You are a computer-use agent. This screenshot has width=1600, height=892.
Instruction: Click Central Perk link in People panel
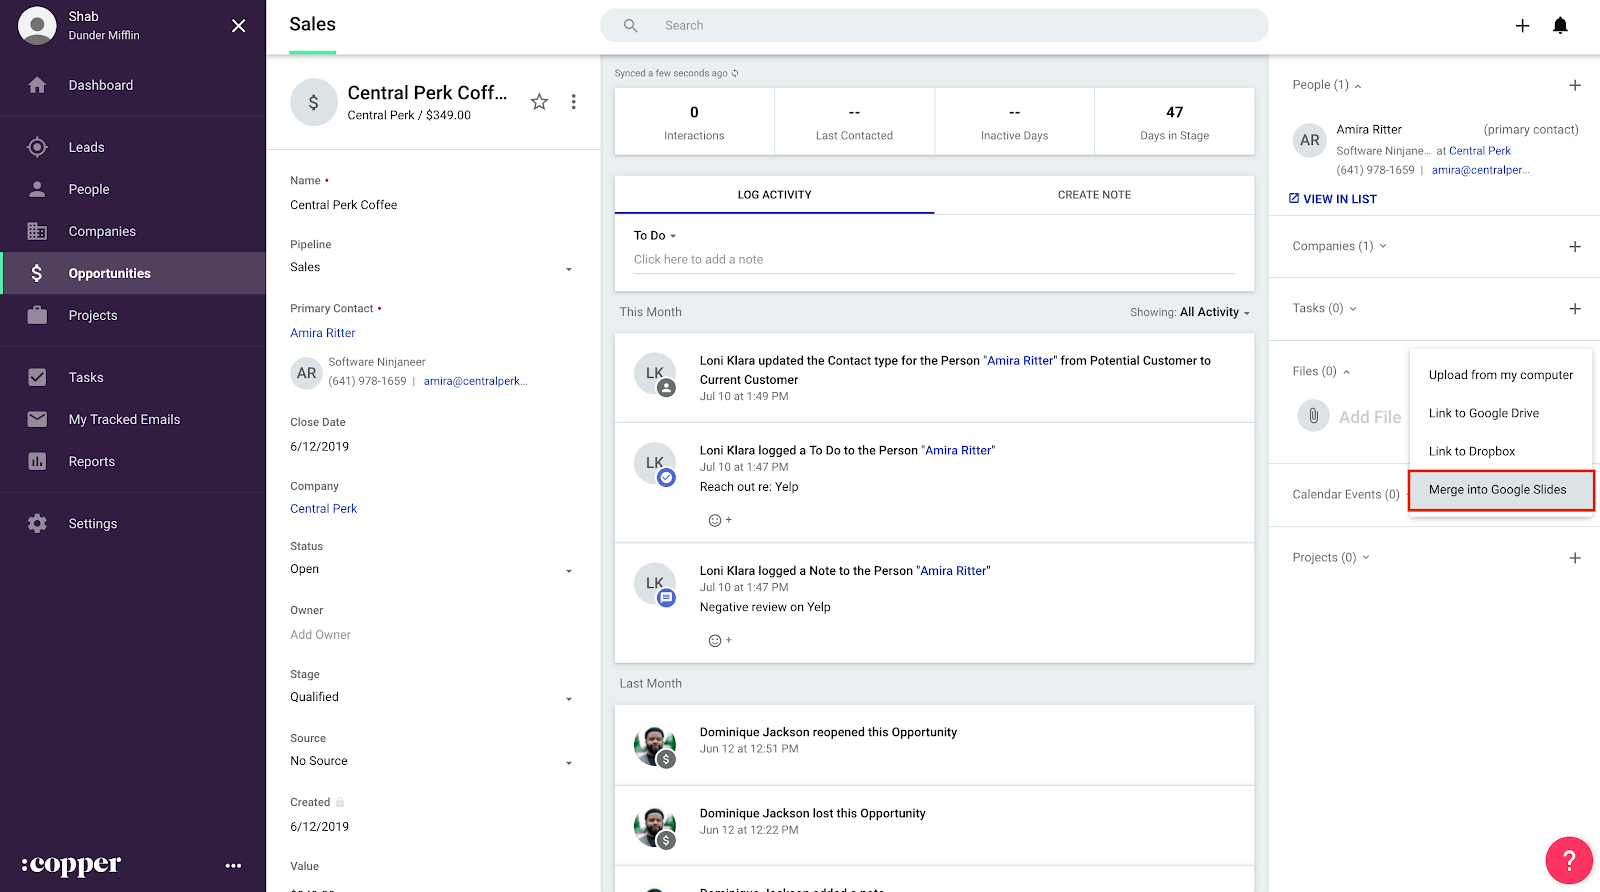click(1480, 151)
